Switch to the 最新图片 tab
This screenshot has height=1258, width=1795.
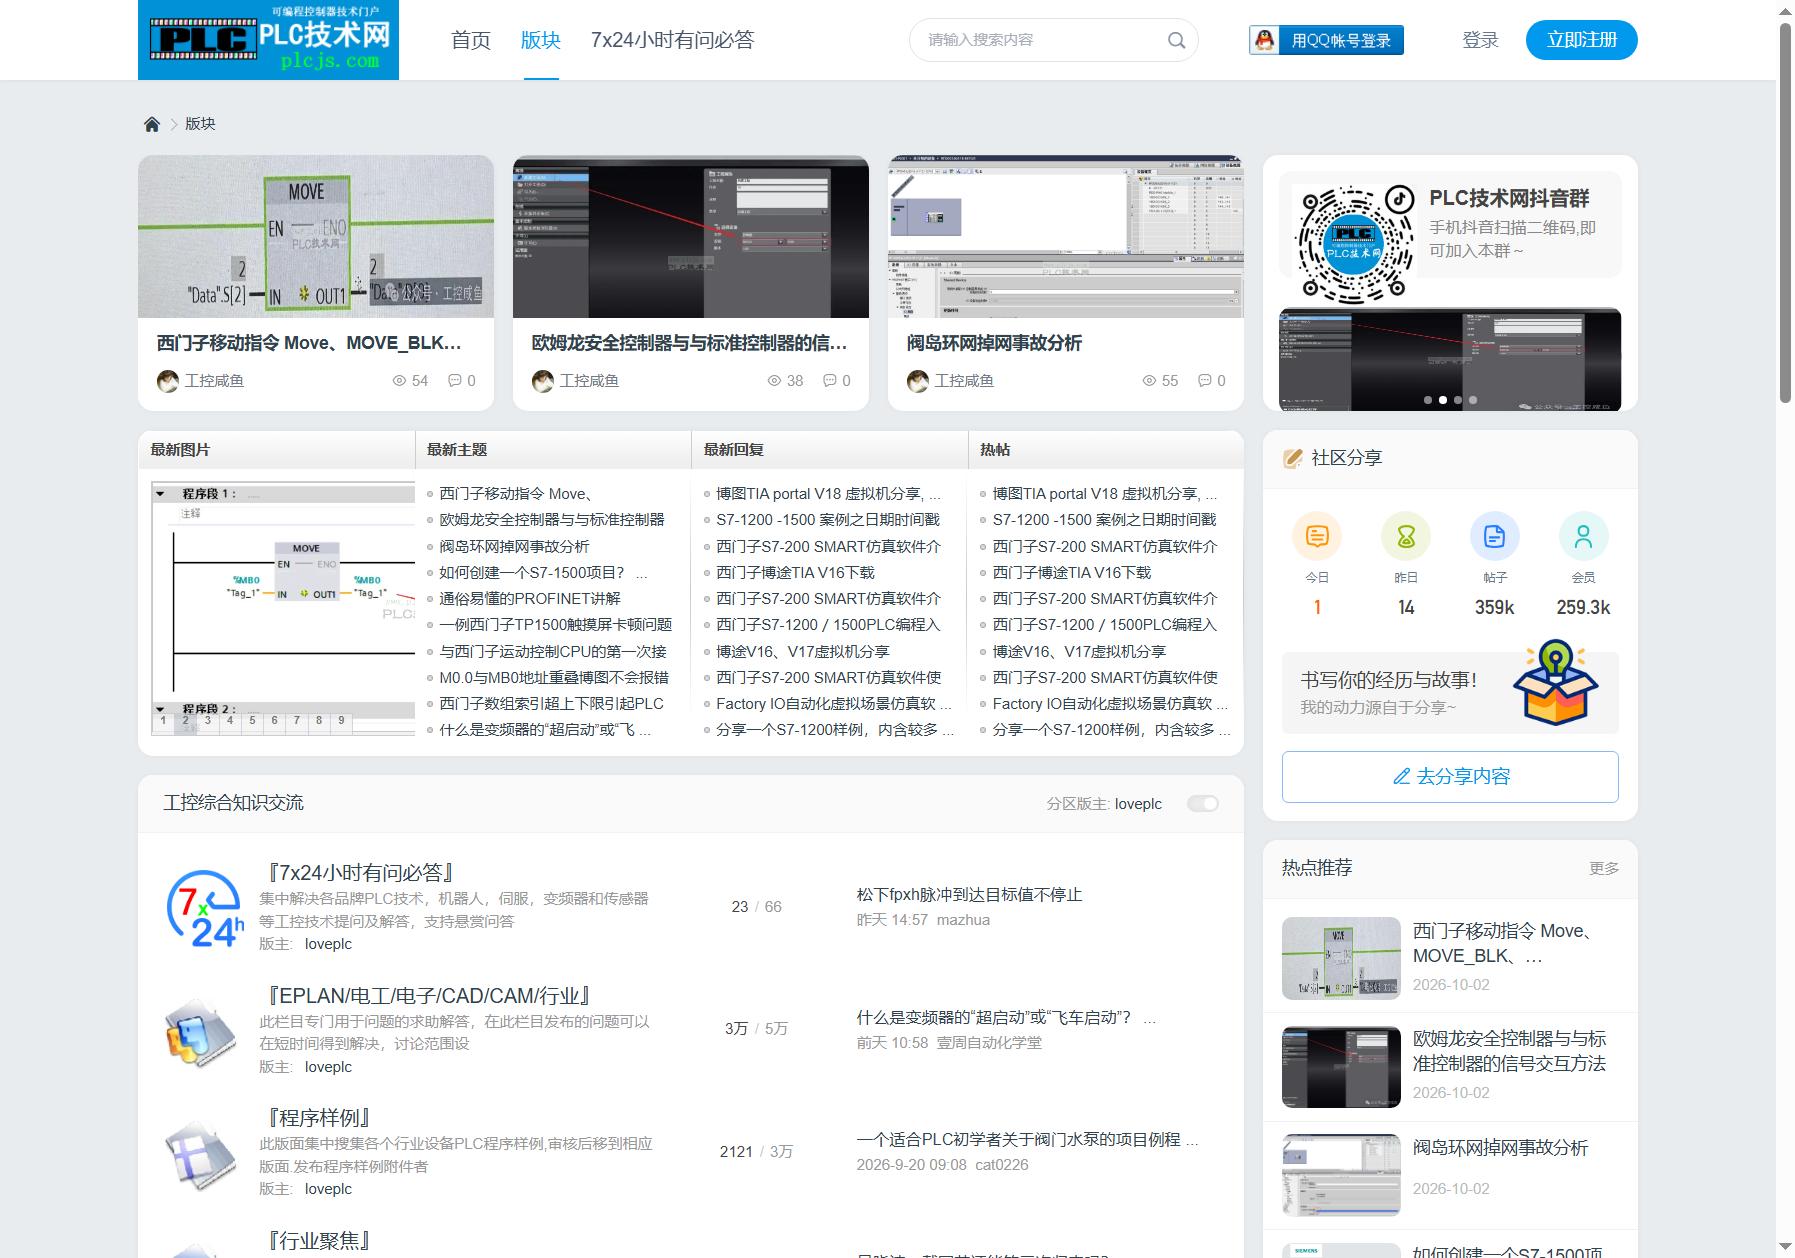click(180, 450)
